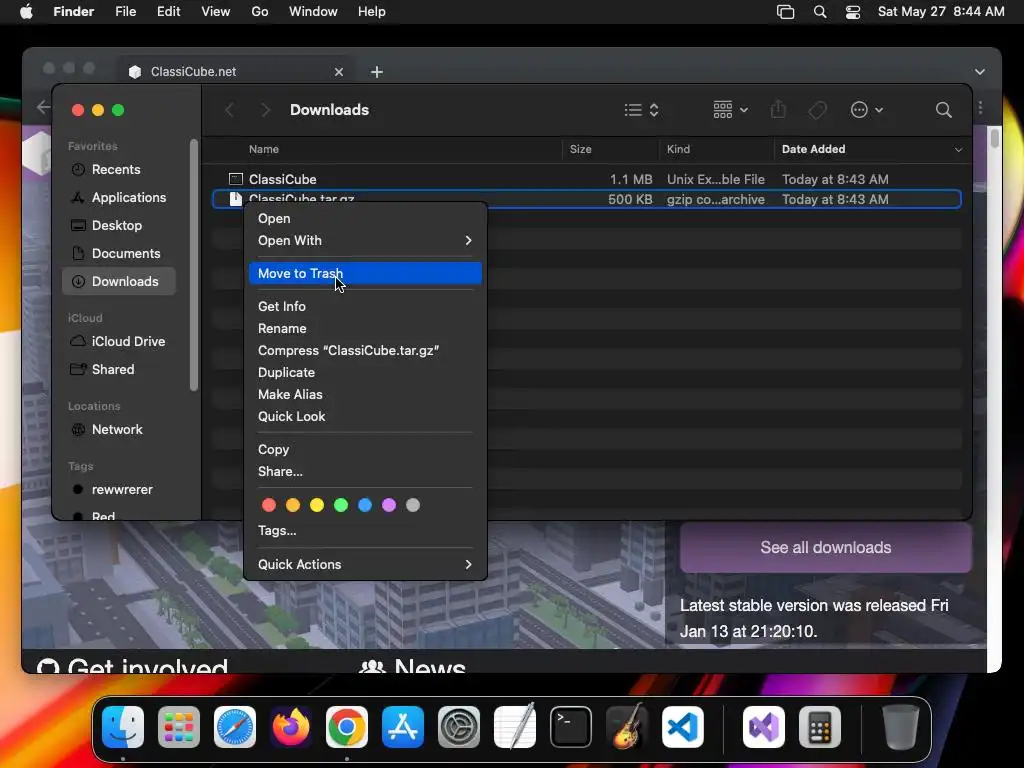Launch Terminal from the Dock
Image resolution: width=1024 pixels, height=768 pixels.
point(571,727)
